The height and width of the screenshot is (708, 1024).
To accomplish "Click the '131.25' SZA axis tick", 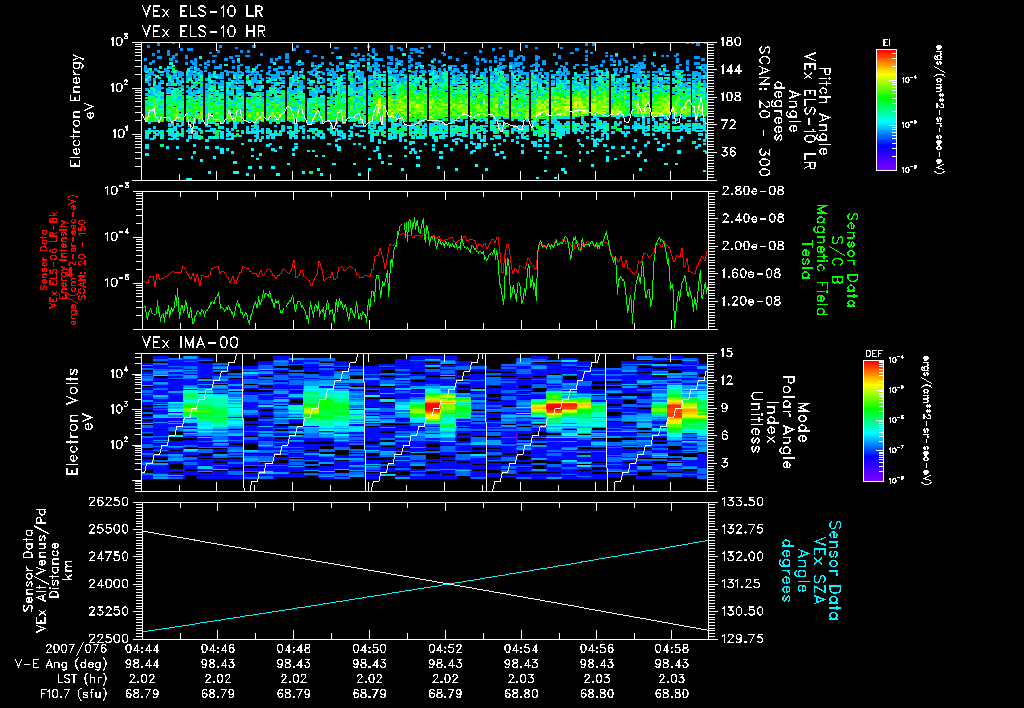I will tap(742, 584).
